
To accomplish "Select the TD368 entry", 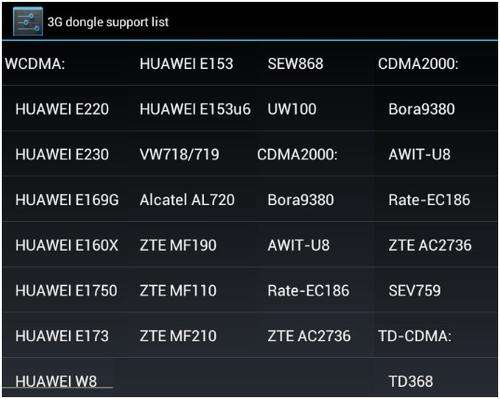I will [411, 381].
